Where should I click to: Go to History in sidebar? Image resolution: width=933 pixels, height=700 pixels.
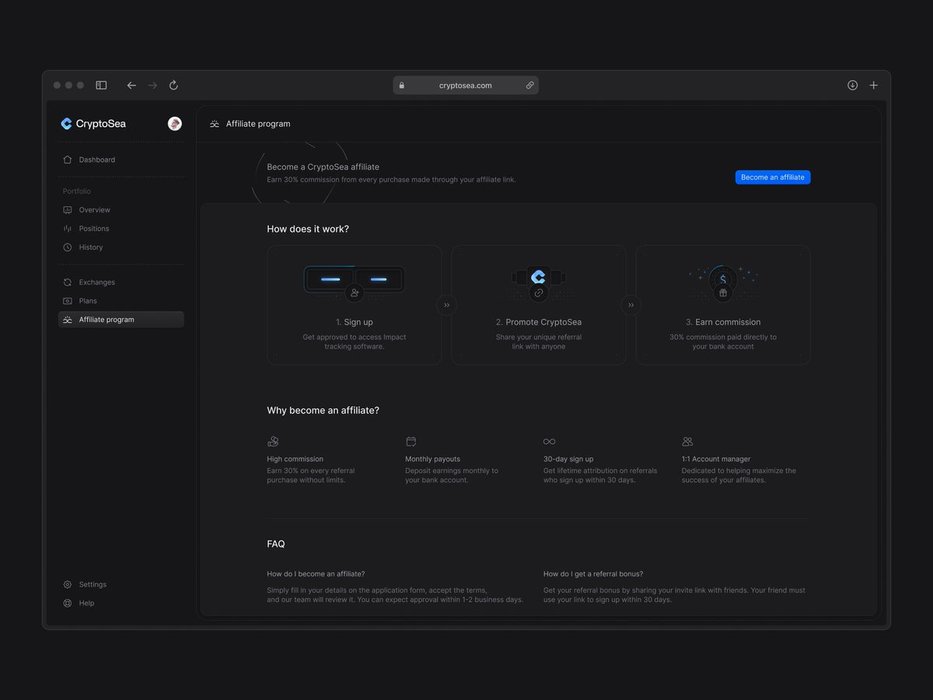90,247
